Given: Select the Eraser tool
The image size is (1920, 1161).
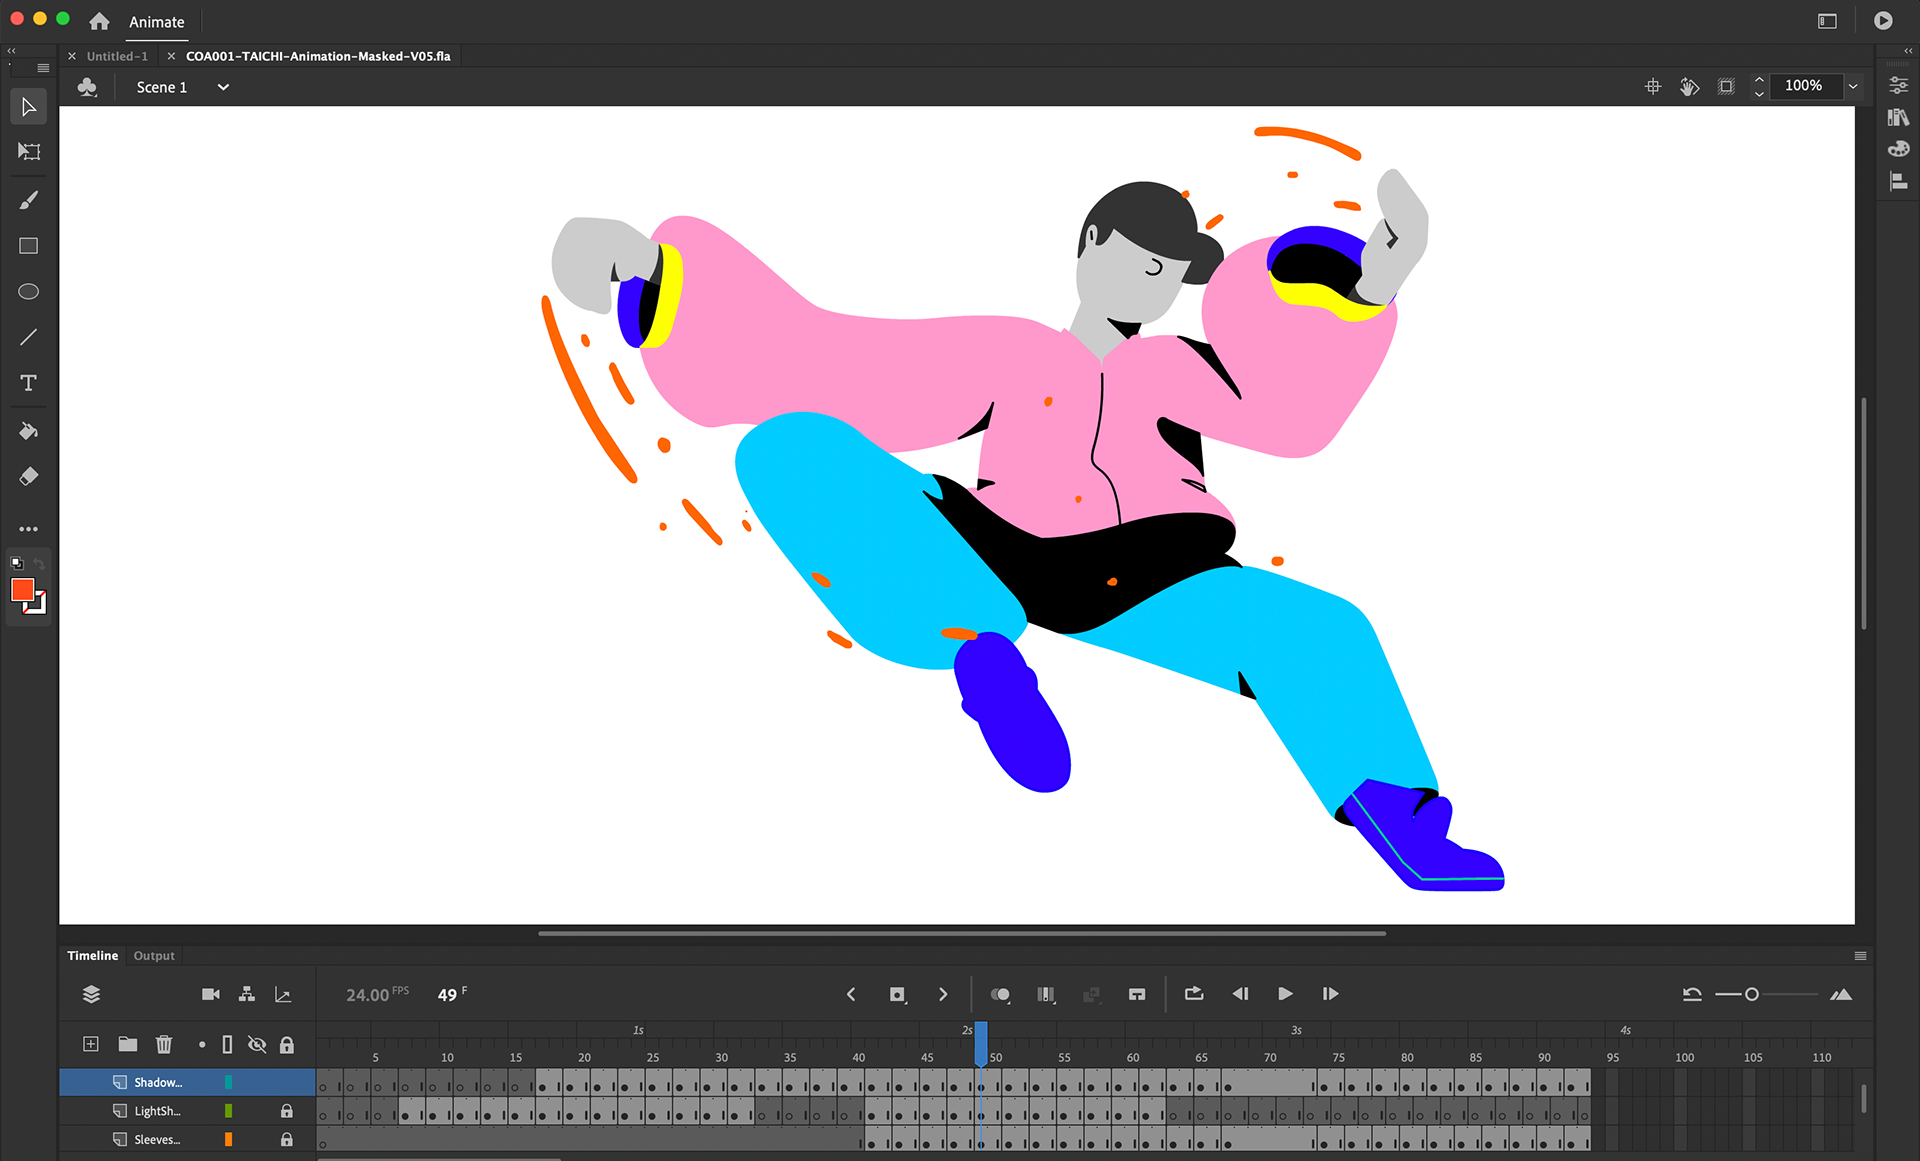Looking at the screenshot, I should [x=29, y=476].
